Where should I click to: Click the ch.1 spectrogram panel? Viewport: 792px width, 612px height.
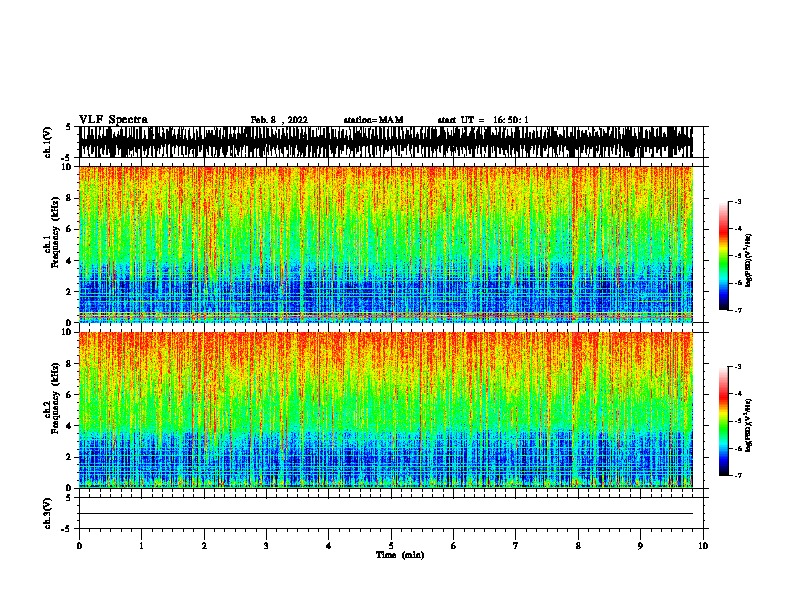[386, 244]
